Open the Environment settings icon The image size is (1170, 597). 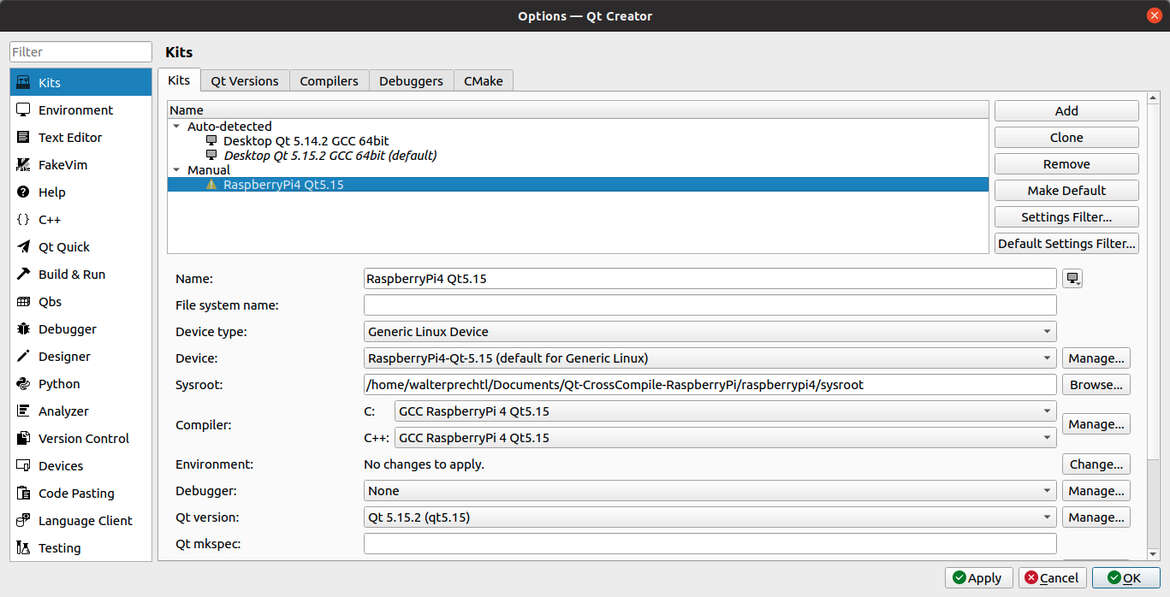[x=23, y=110]
